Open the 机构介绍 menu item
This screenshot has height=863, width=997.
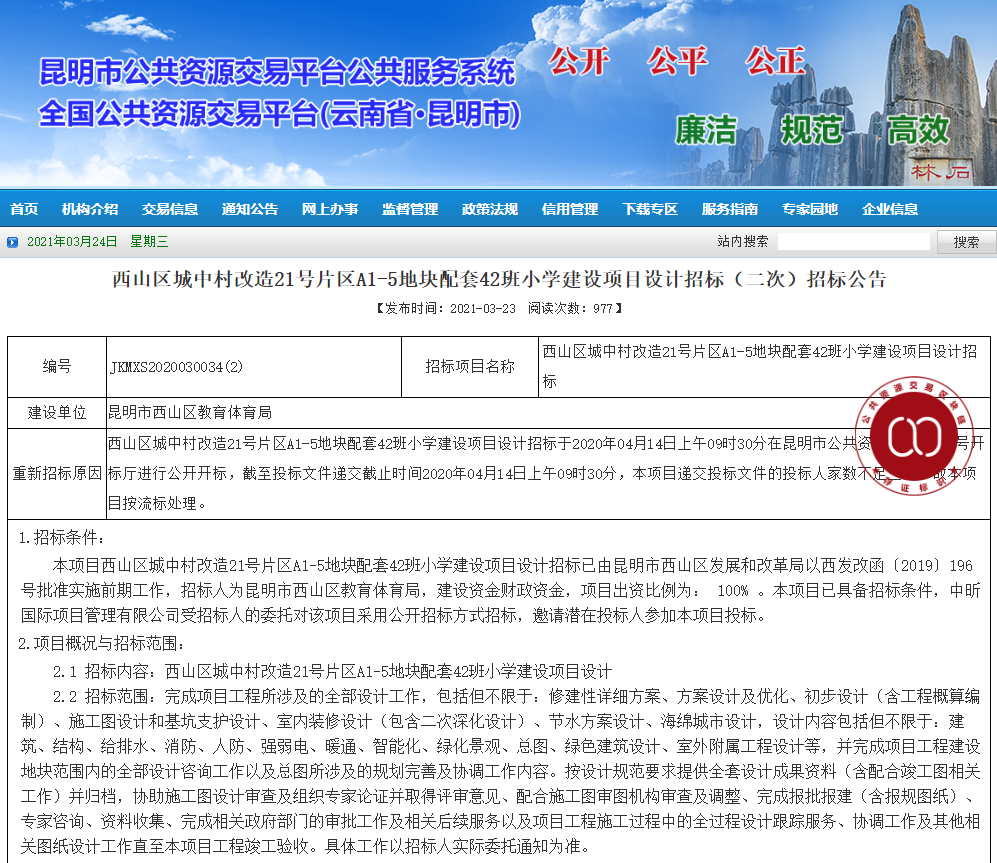(90, 209)
